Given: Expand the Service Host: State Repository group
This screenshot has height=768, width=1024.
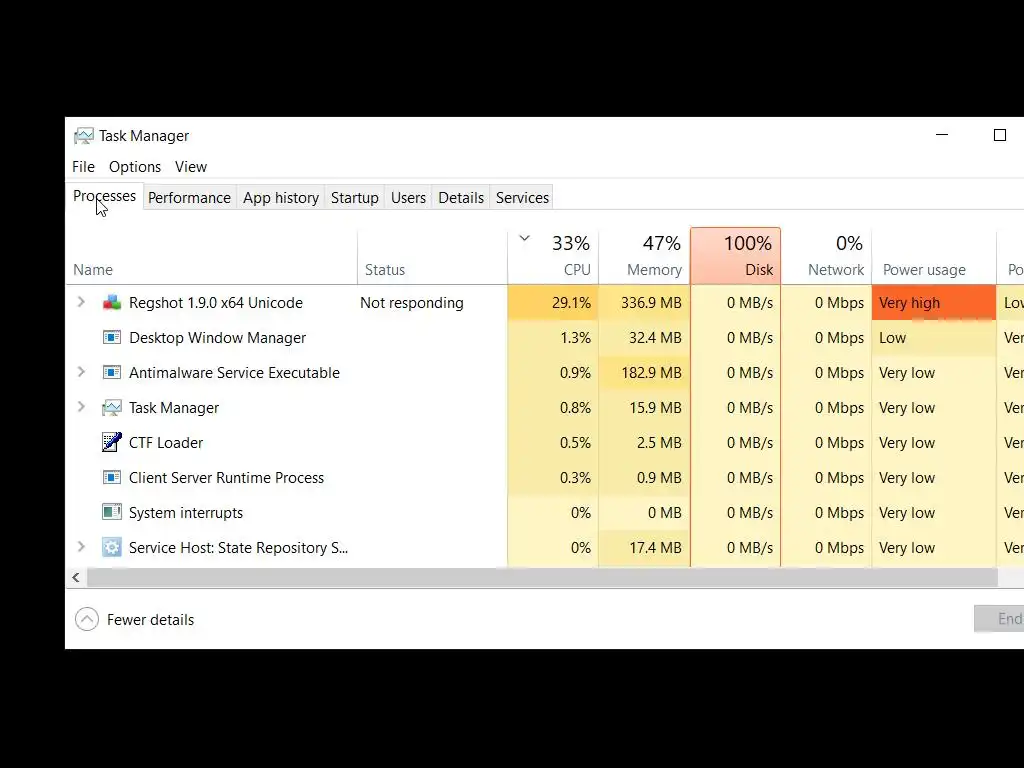Looking at the screenshot, I should click(x=81, y=547).
